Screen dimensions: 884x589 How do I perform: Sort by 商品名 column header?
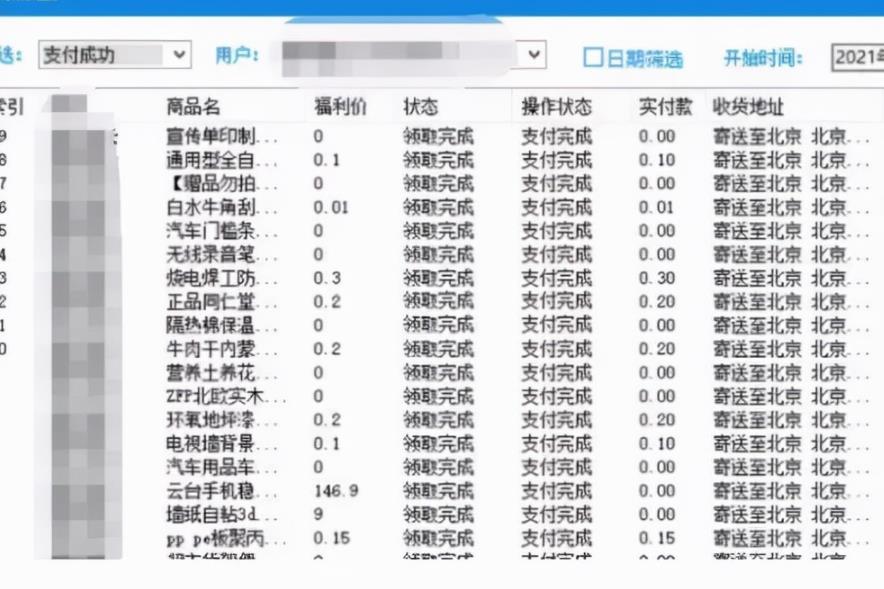(x=193, y=107)
